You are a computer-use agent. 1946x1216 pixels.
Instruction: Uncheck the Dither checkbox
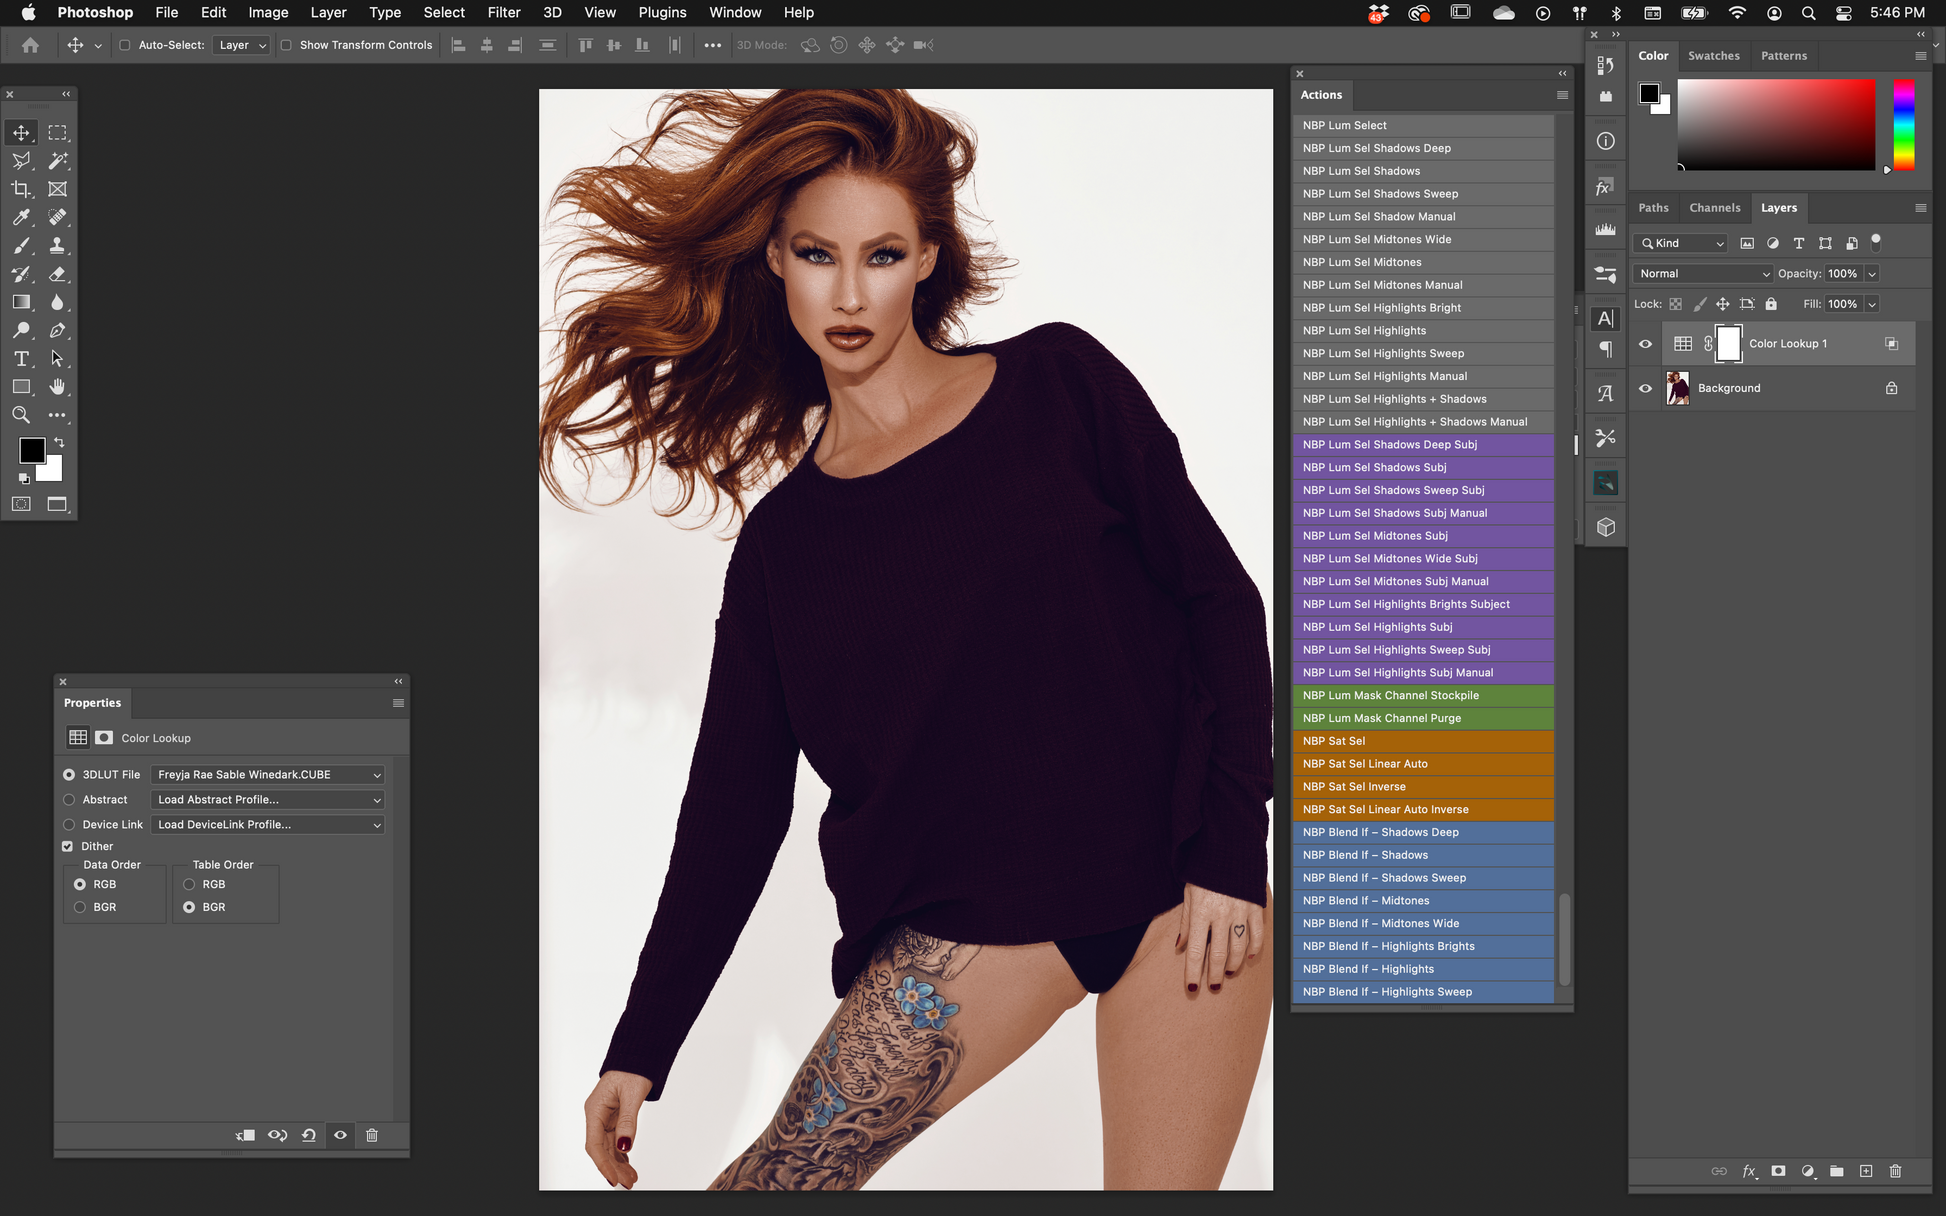[68, 846]
